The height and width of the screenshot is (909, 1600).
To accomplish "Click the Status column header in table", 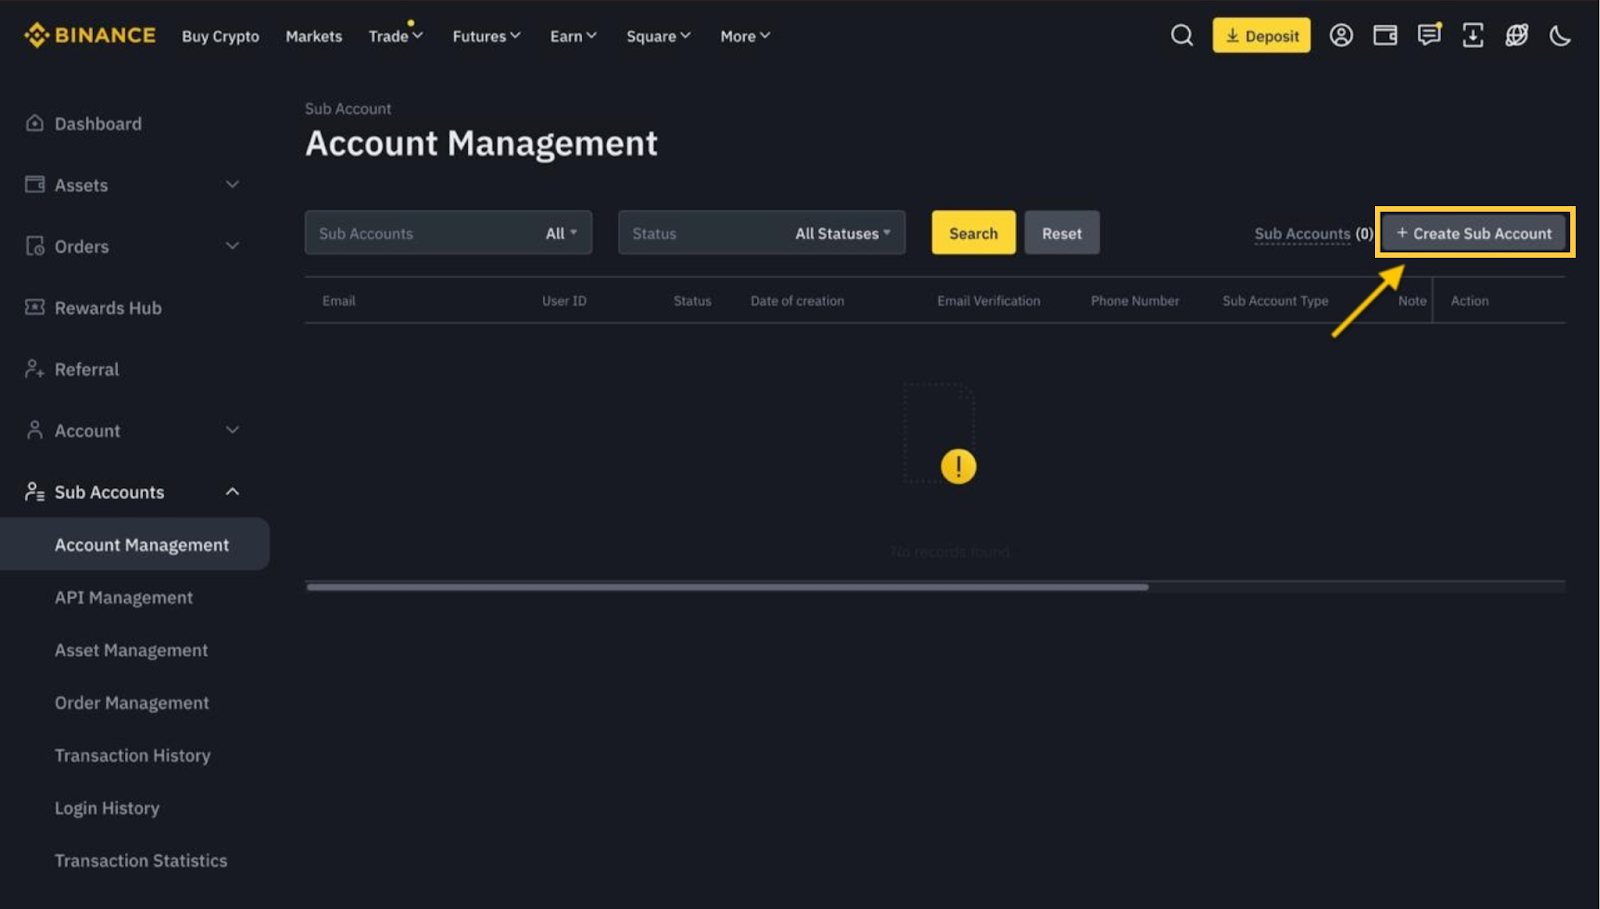I will coord(692,300).
